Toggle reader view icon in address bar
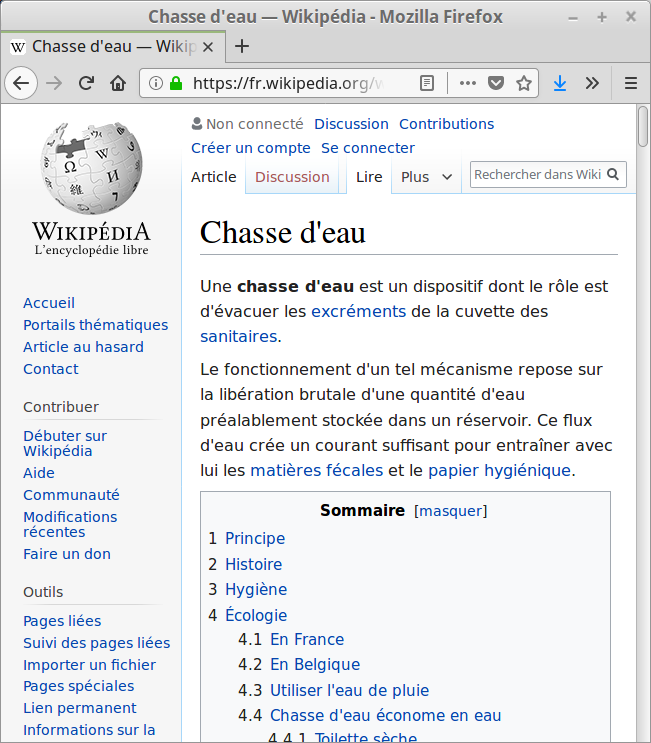 427,84
